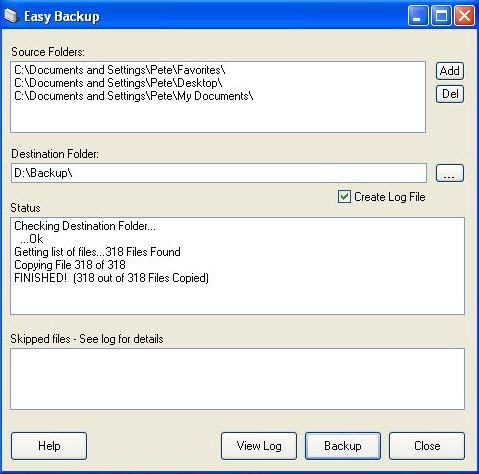
Task: Click the 'Copying File 318 of 318' line
Action: point(70,265)
